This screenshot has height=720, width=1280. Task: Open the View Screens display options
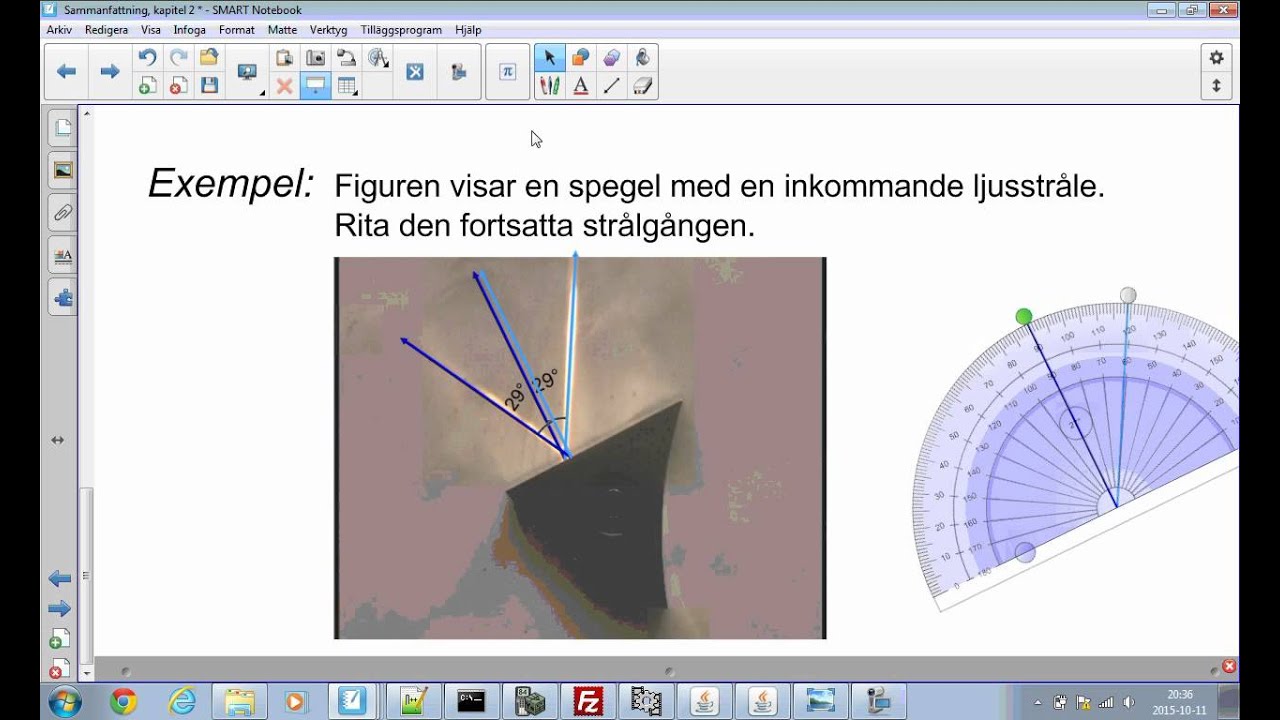pos(247,71)
